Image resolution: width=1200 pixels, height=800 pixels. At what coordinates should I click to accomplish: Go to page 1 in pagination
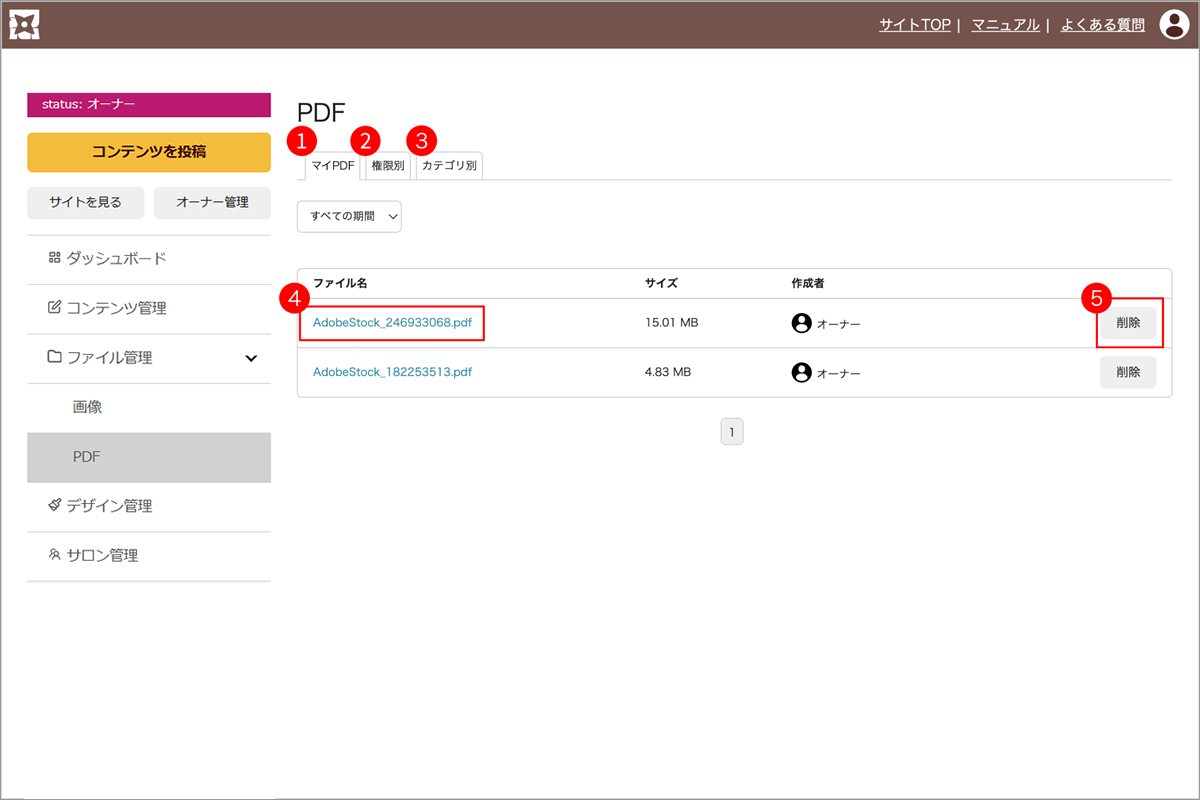(x=732, y=432)
